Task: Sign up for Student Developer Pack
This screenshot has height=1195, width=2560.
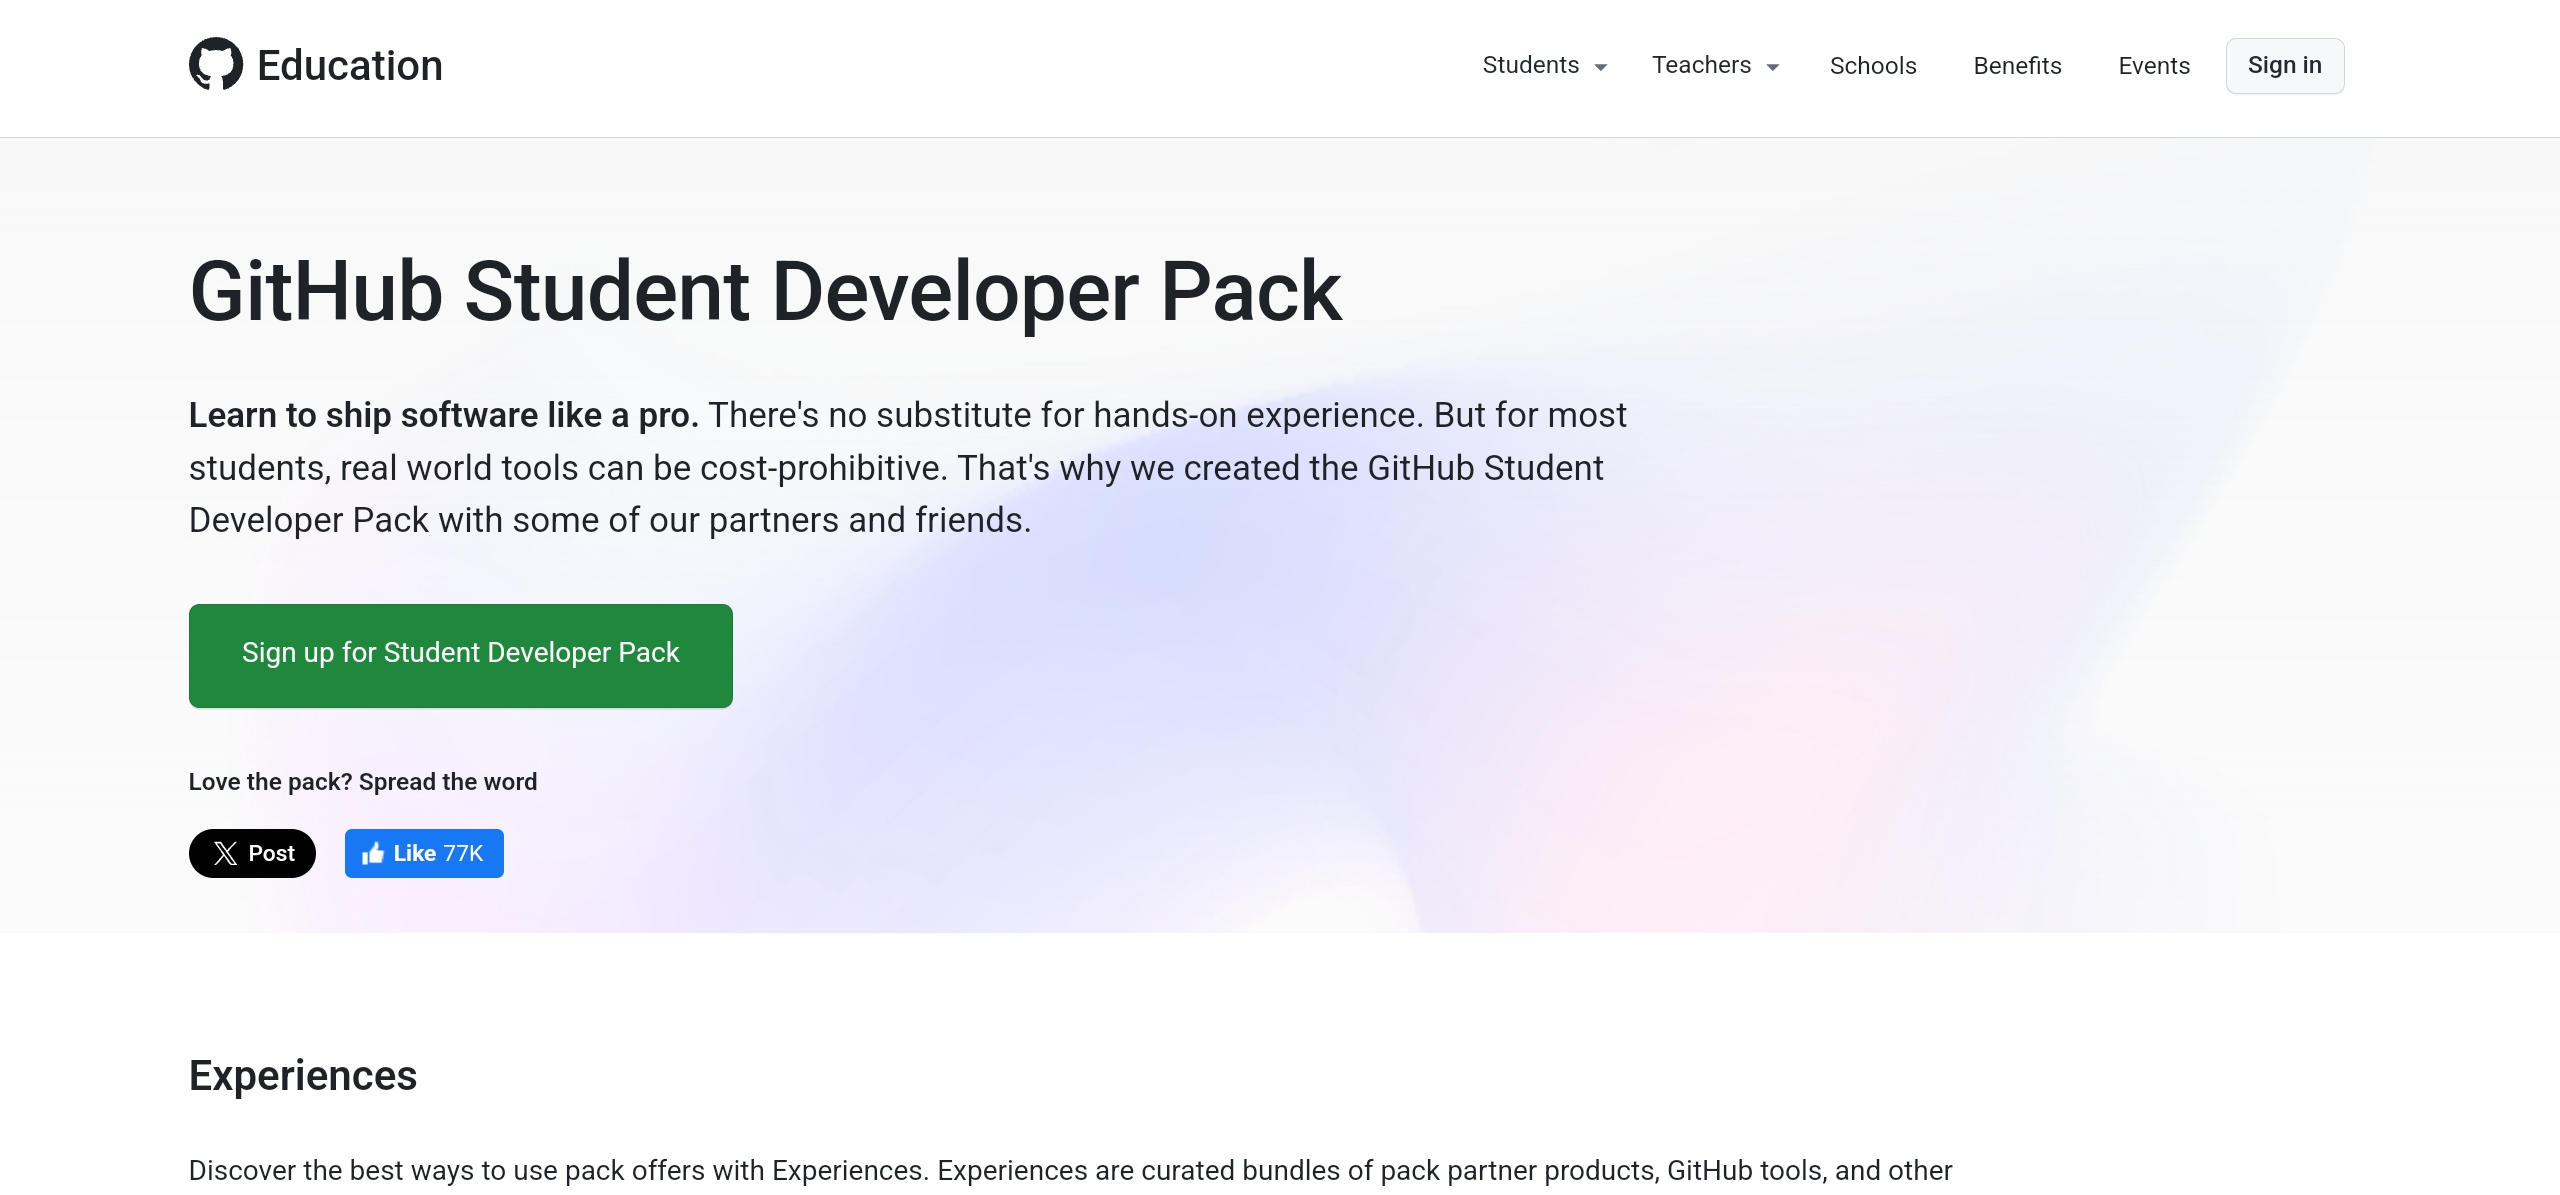Action: [460, 655]
